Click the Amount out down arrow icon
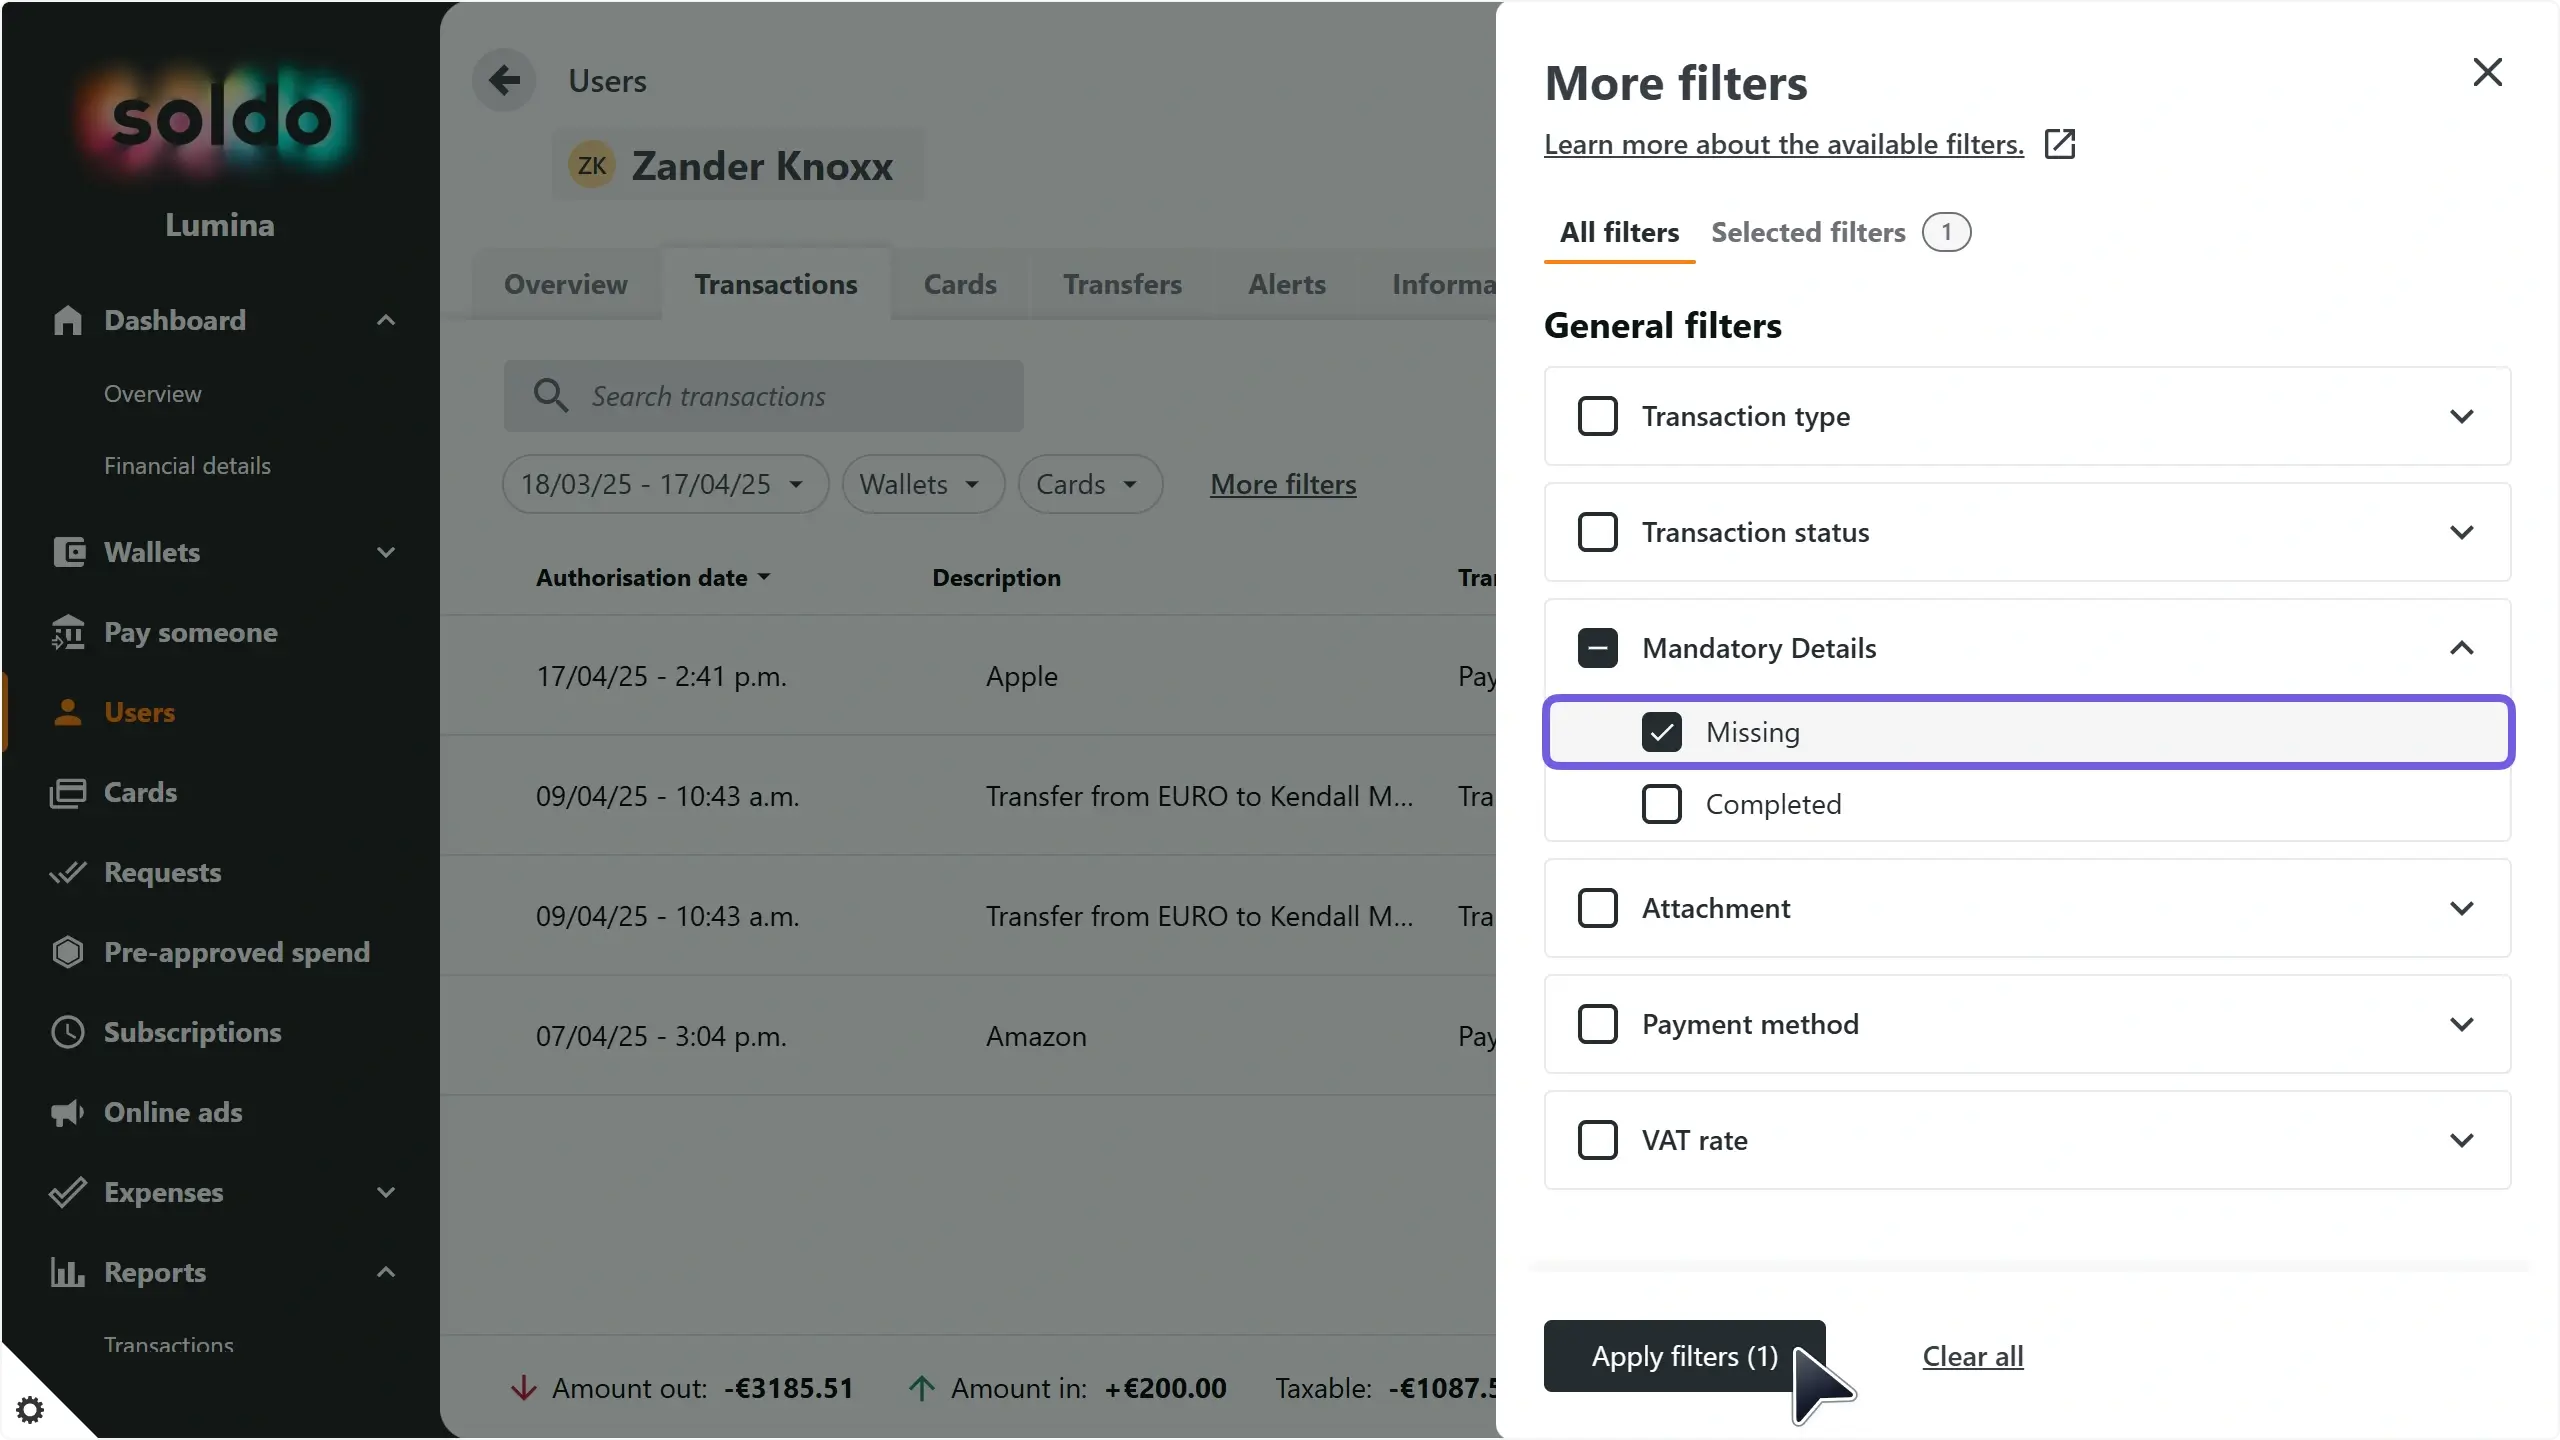 pyautogui.click(x=524, y=1388)
